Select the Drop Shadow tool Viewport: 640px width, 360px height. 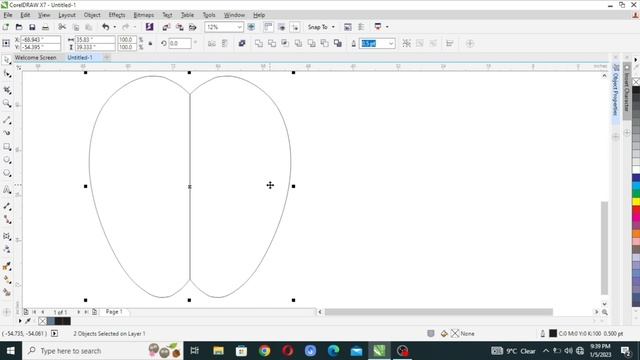tap(7, 236)
